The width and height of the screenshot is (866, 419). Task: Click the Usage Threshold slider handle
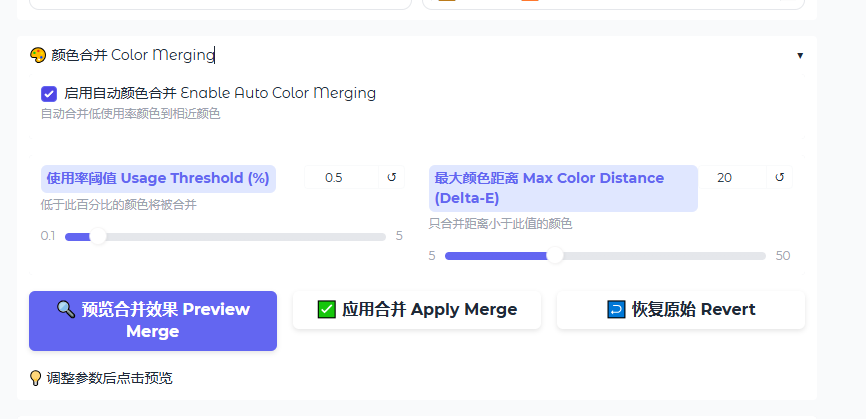[x=98, y=237]
